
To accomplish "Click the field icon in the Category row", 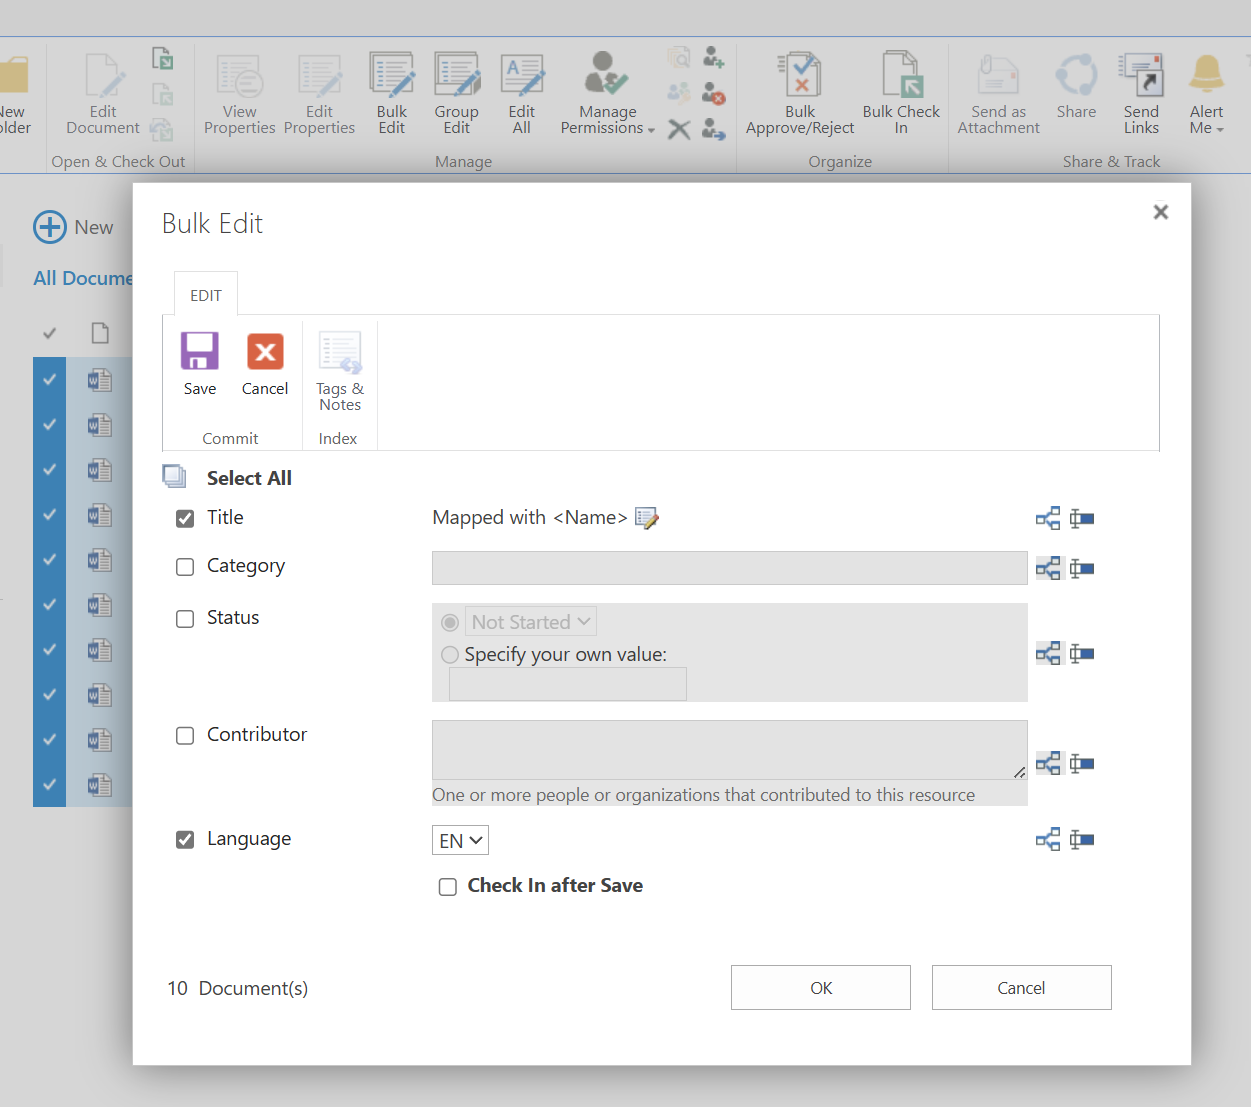I will [1082, 568].
